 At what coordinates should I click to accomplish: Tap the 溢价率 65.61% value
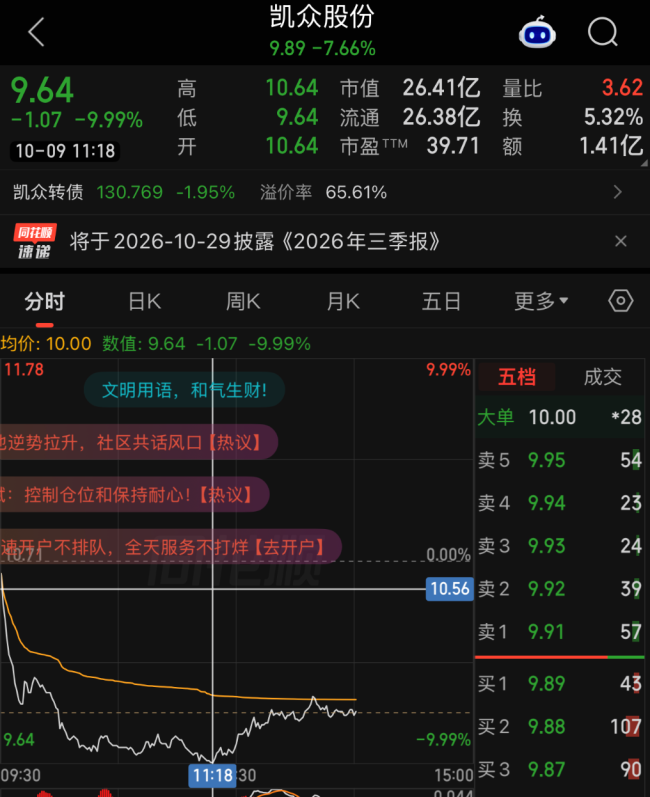356,192
